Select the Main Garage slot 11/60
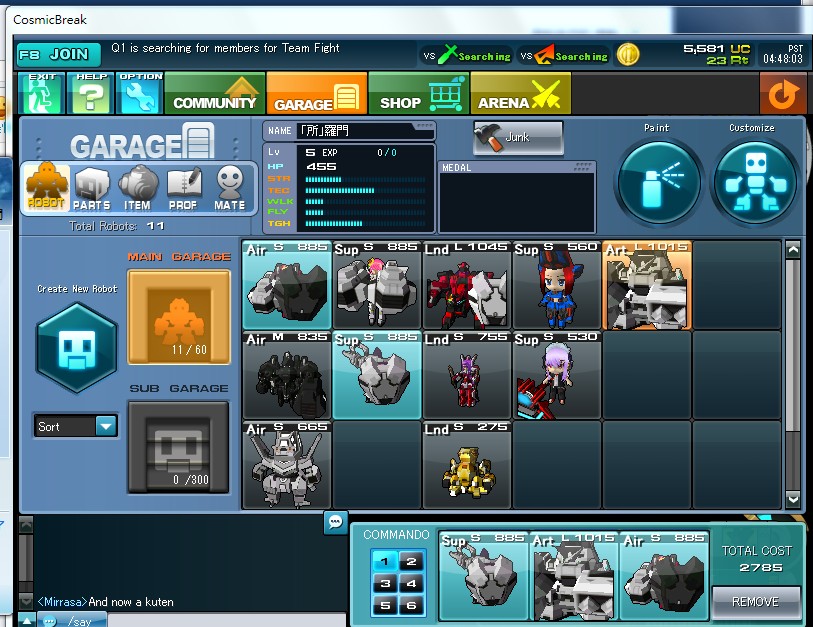This screenshot has width=813, height=627. pyautogui.click(x=179, y=317)
